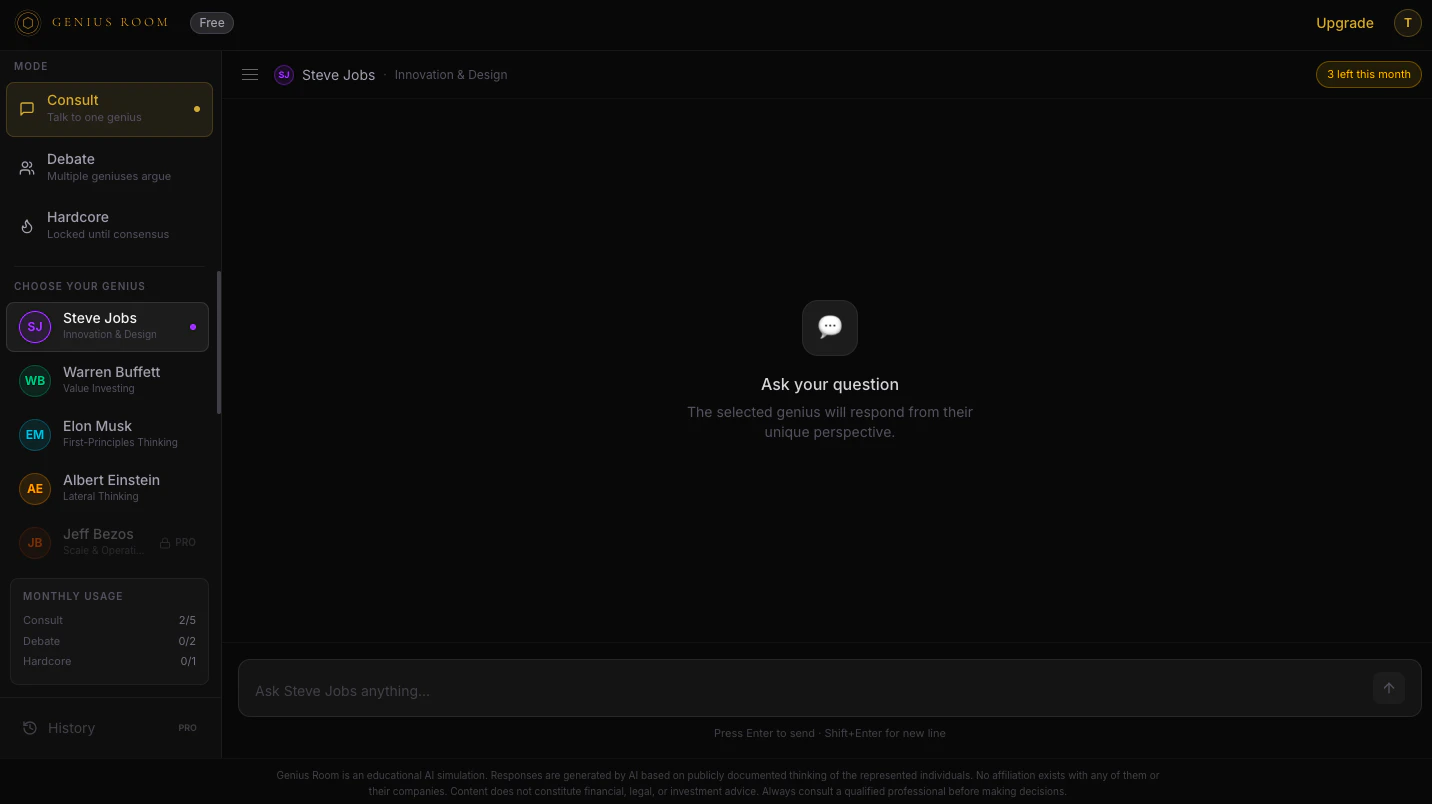Click the send arrow button
The height and width of the screenshot is (804, 1432).
[x=1388, y=688]
